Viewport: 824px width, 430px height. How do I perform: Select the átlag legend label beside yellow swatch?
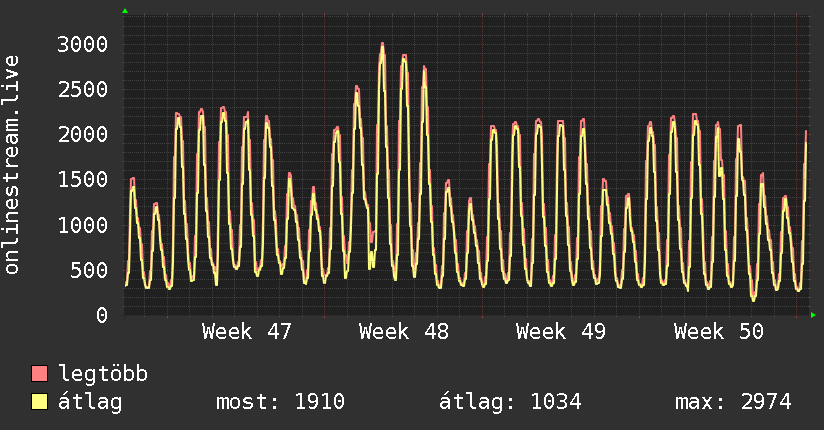tap(90, 402)
